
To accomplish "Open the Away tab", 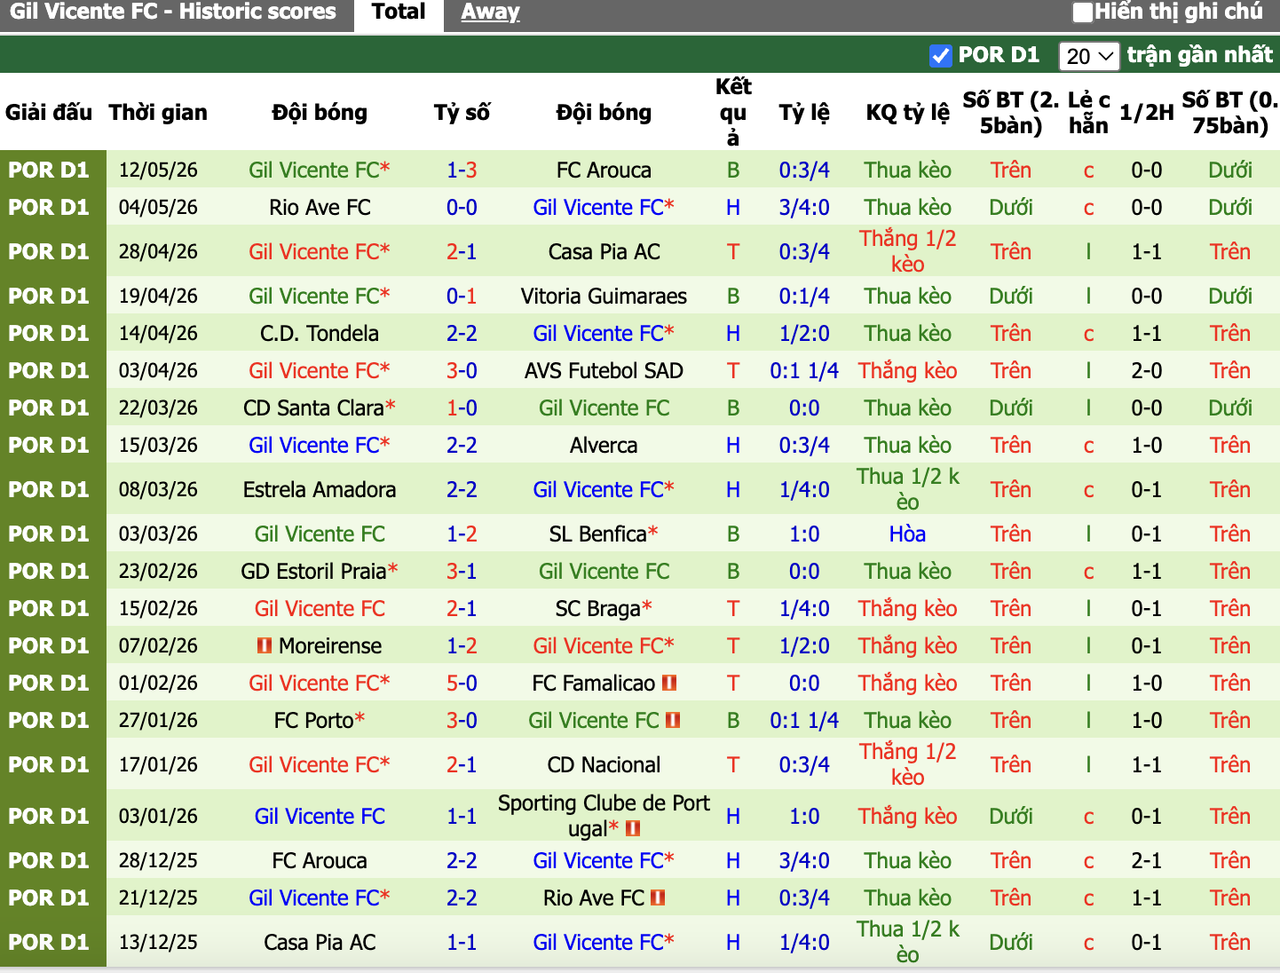I will 490,13.
